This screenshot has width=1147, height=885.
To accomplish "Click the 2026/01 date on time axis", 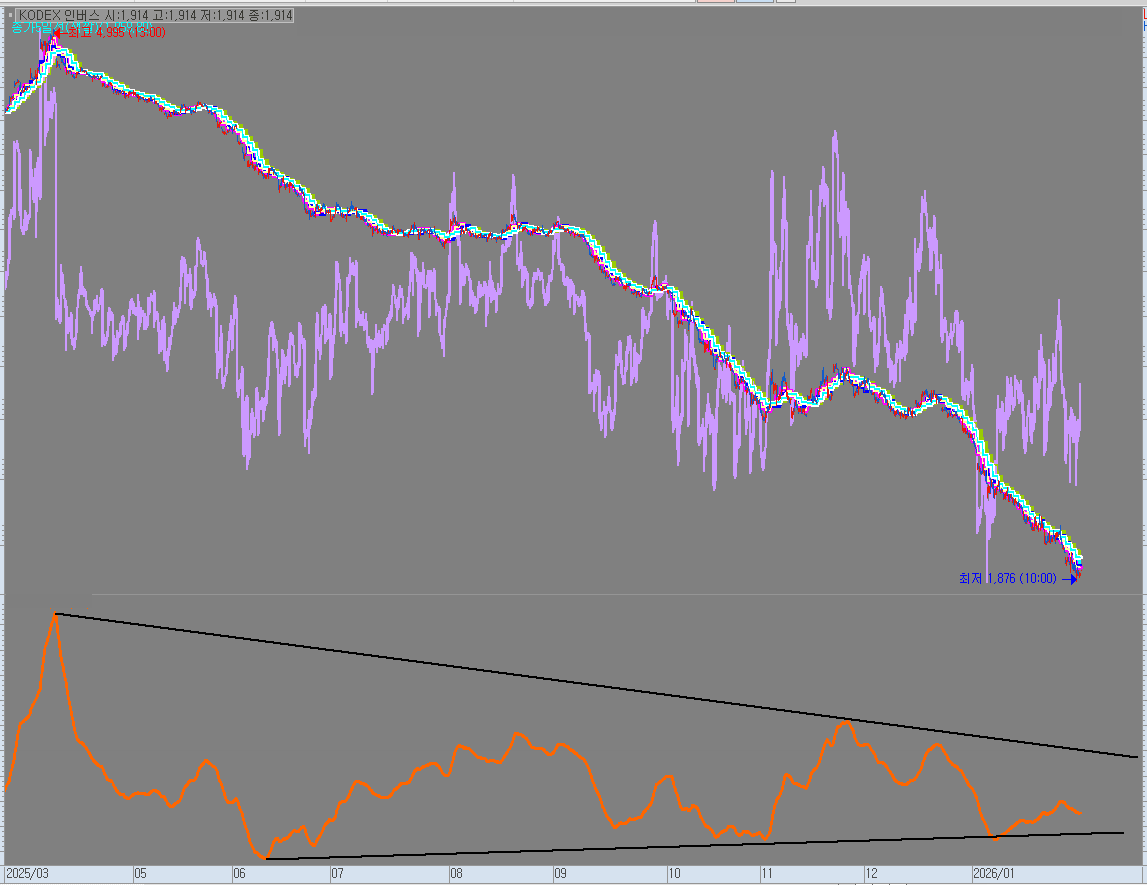I will (993, 873).
